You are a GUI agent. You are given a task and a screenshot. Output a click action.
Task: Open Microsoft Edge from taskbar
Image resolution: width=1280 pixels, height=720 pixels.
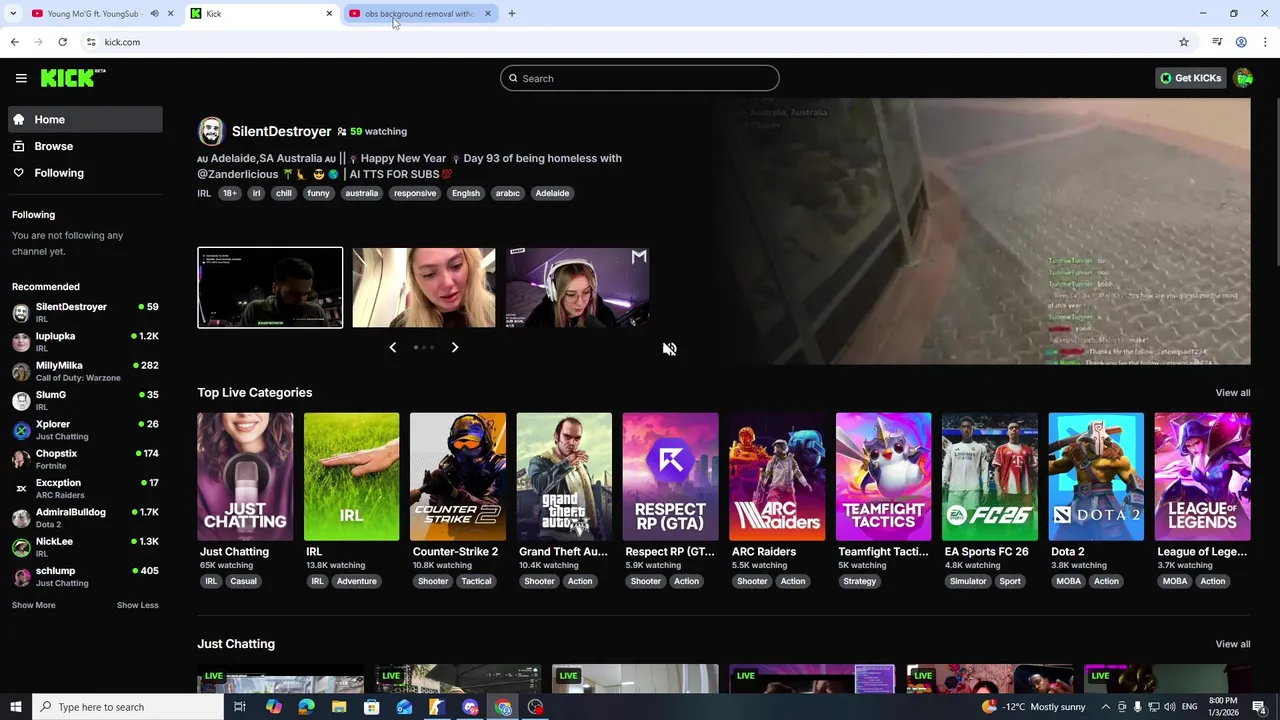[x=306, y=707]
